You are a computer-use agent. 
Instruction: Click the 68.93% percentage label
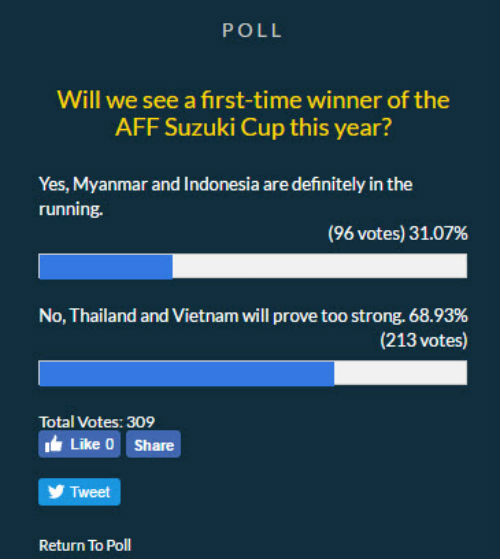point(438,316)
